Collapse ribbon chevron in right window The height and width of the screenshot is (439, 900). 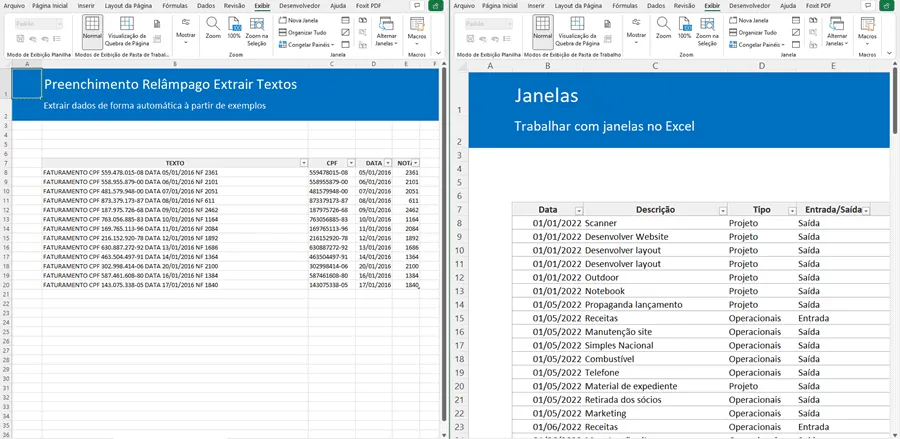click(x=889, y=52)
